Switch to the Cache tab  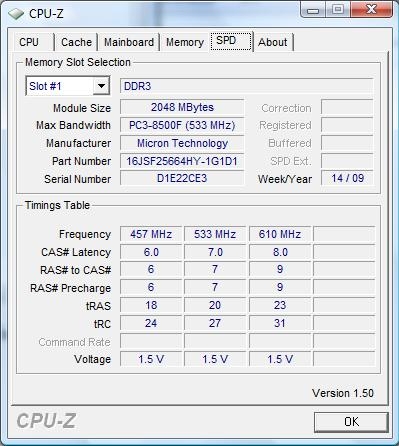click(x=76, y=42)
